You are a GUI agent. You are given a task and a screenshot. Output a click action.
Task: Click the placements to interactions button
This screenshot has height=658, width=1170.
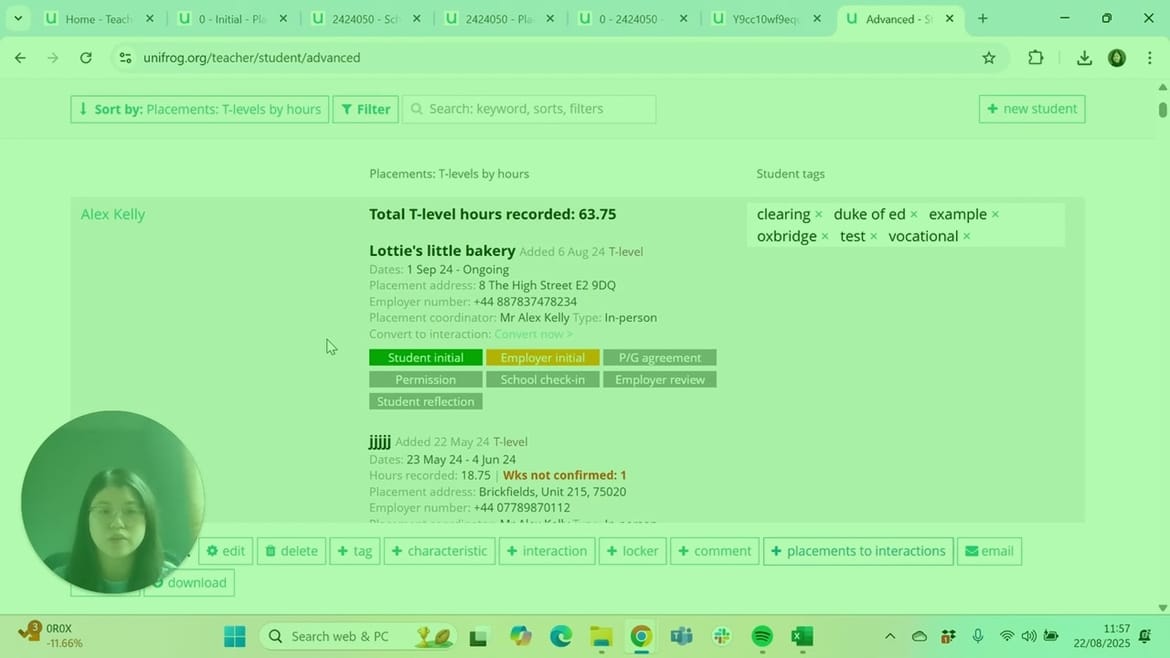tap(858, 551)
